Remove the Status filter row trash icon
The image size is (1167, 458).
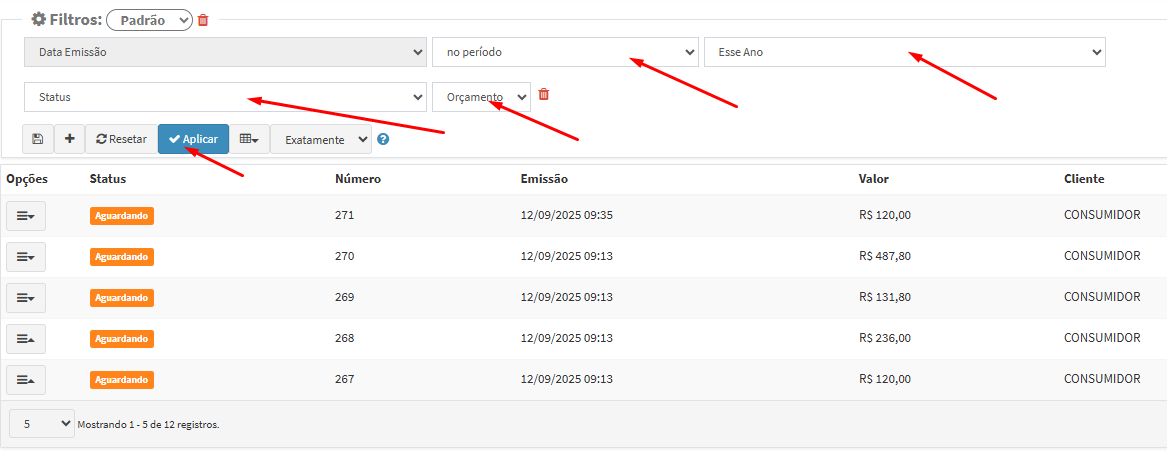point(544,95)
